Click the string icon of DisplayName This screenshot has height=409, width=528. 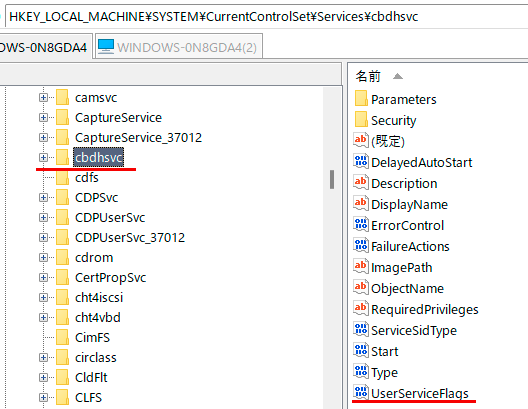tap(361, 203)
